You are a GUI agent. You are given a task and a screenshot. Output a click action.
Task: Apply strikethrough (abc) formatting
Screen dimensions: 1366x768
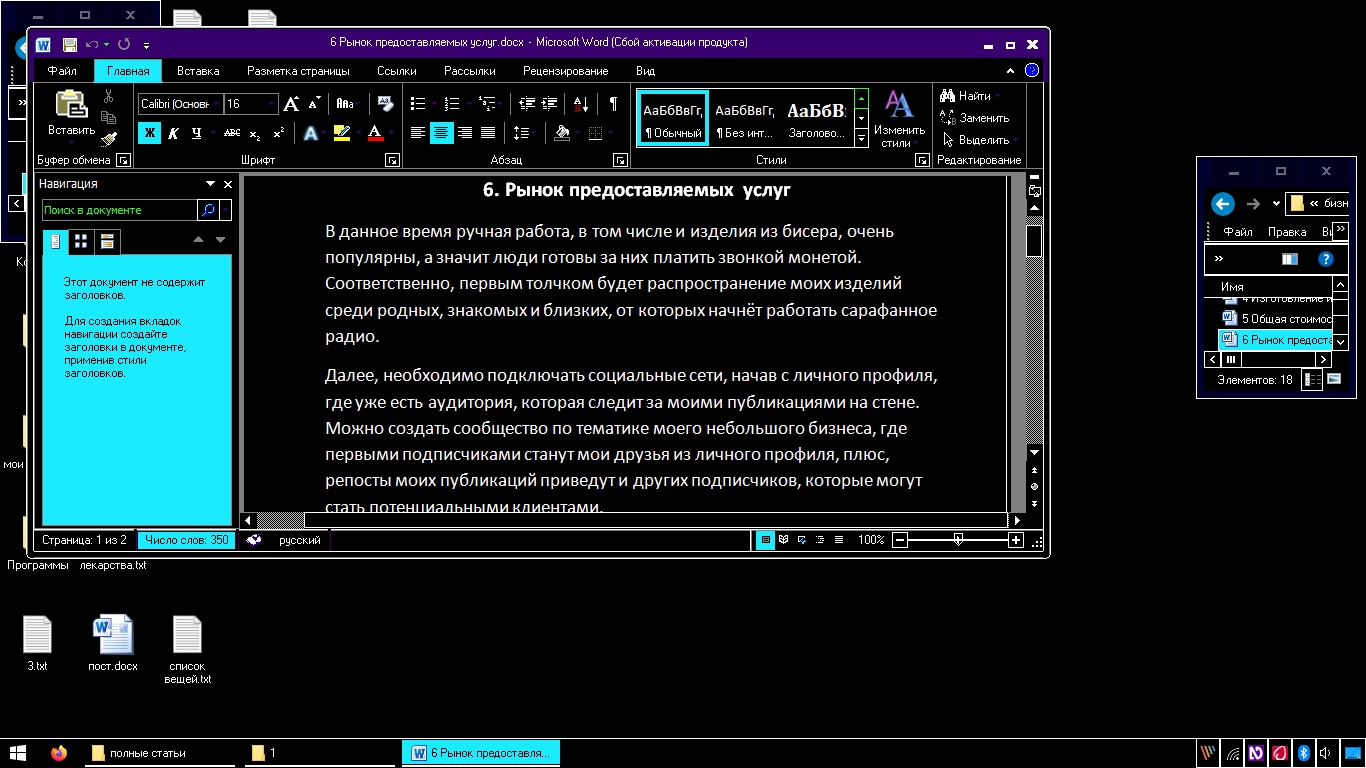tap(232, 133)
